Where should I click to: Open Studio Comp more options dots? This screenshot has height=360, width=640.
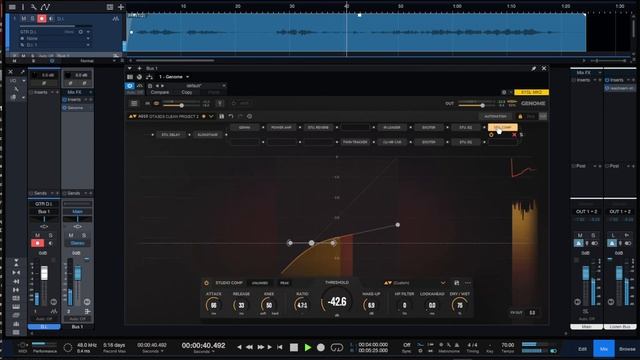click(x=468, y=283)
